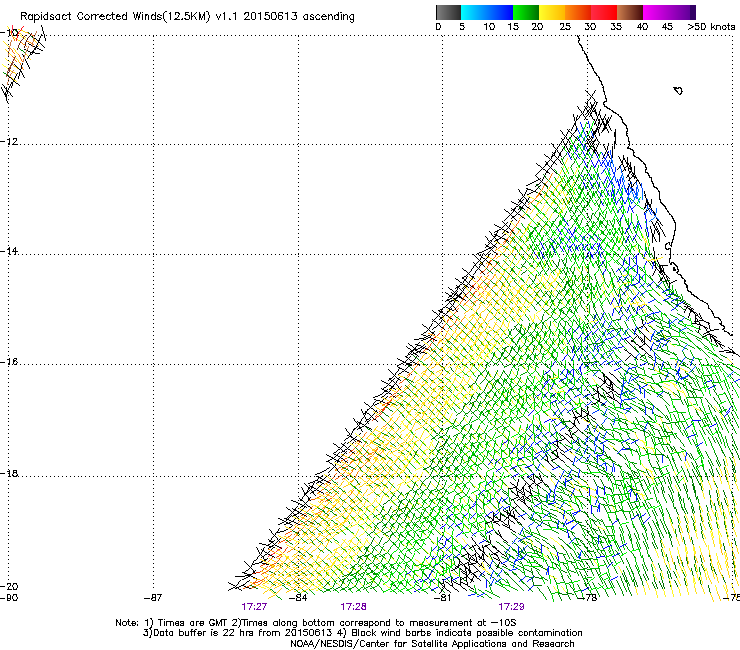Image resolution: width=740 pixels, height=650 pixels.
Task: Click the latitude label -12
Action: [9, 141]
